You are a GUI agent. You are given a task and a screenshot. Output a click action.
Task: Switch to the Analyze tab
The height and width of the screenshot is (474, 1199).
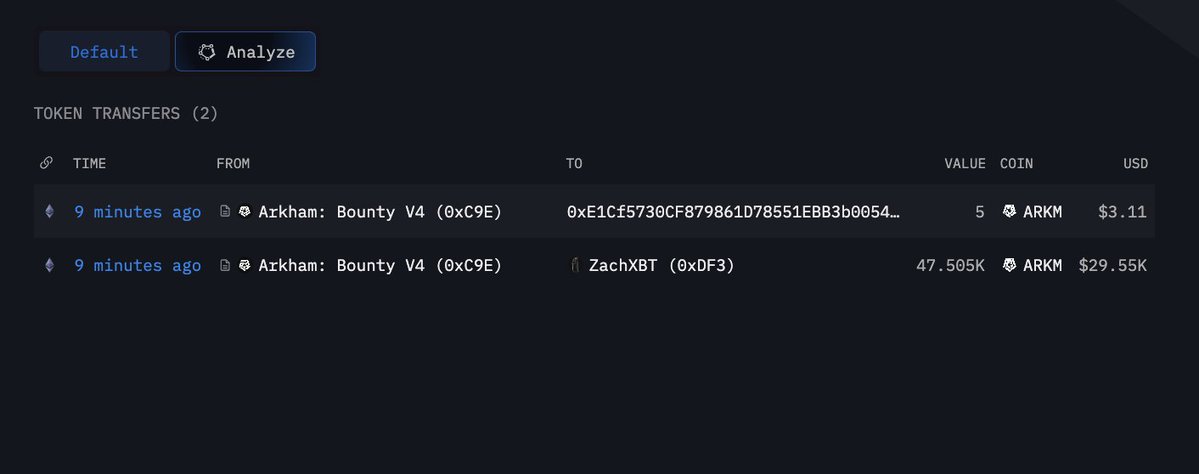click(245, 52)
